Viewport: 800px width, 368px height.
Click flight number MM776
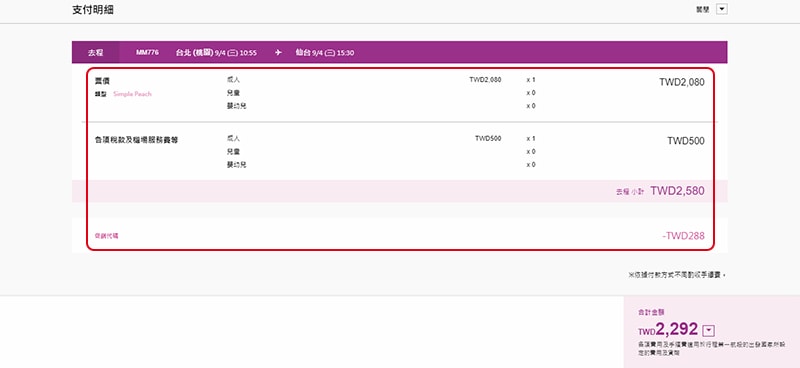pyautogui.click(x=147, y=53)
